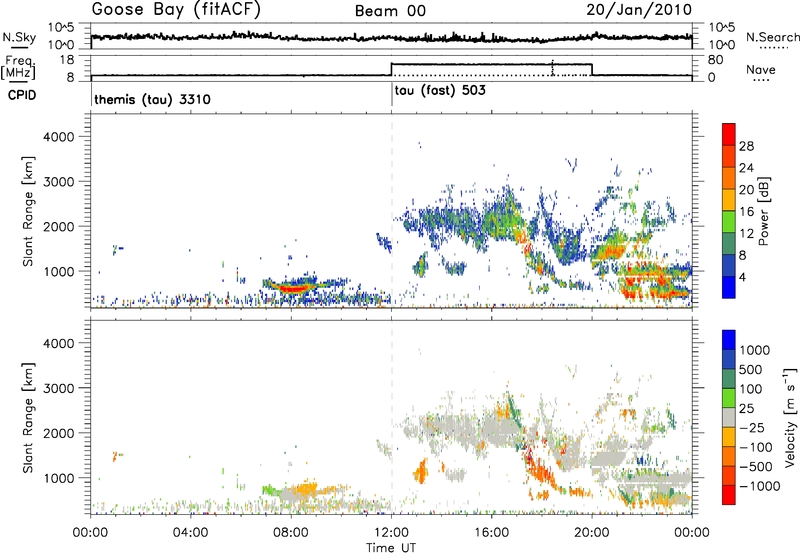Click the 'N.Search' legend label
The width and height of the screenshot is (800, 554).
tap(772, 37)
